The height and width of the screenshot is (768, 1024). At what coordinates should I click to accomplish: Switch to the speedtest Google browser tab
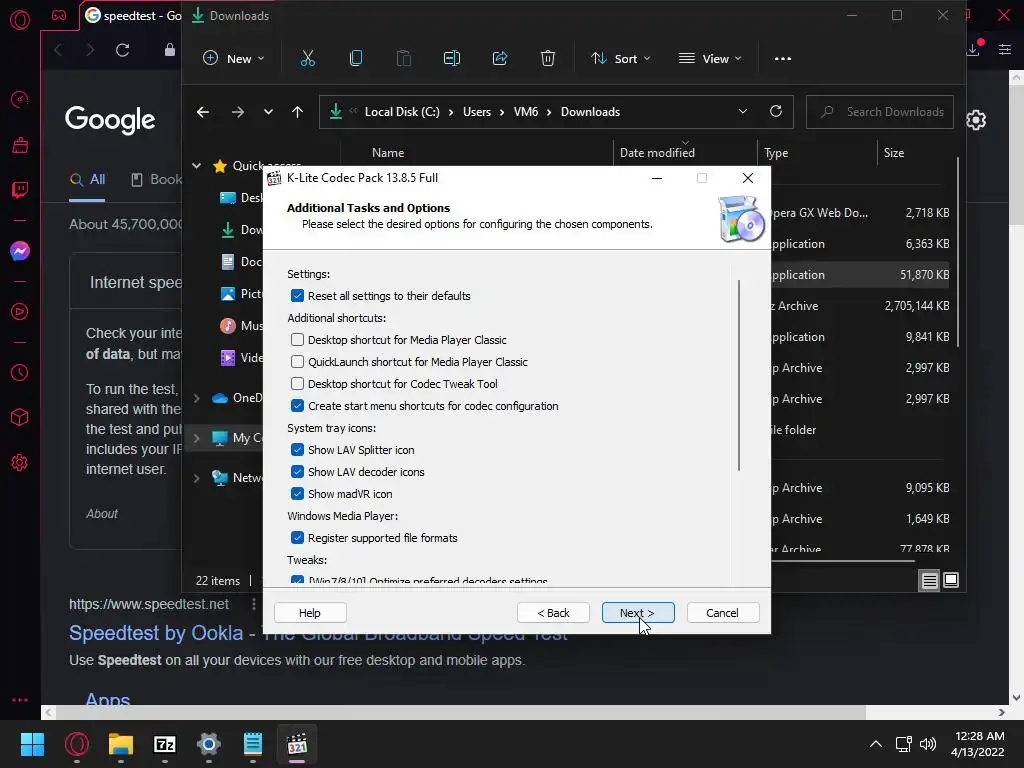(134, 16)
